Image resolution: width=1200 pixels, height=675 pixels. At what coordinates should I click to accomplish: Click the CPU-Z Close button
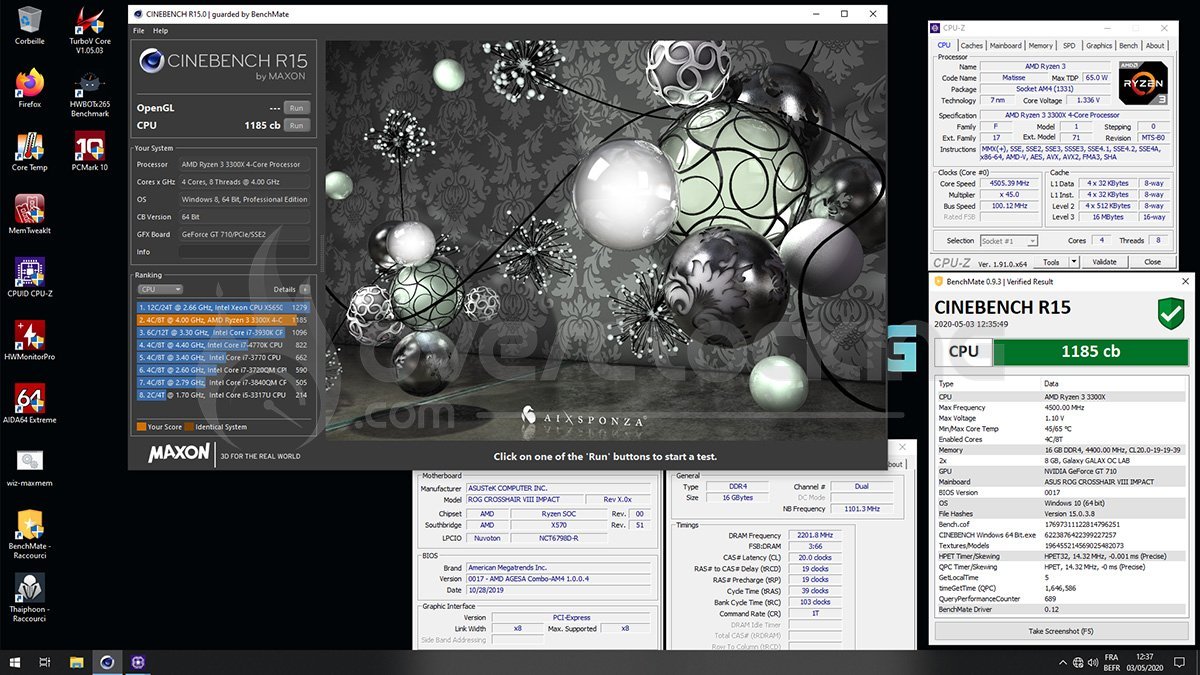click(1153, 262)
